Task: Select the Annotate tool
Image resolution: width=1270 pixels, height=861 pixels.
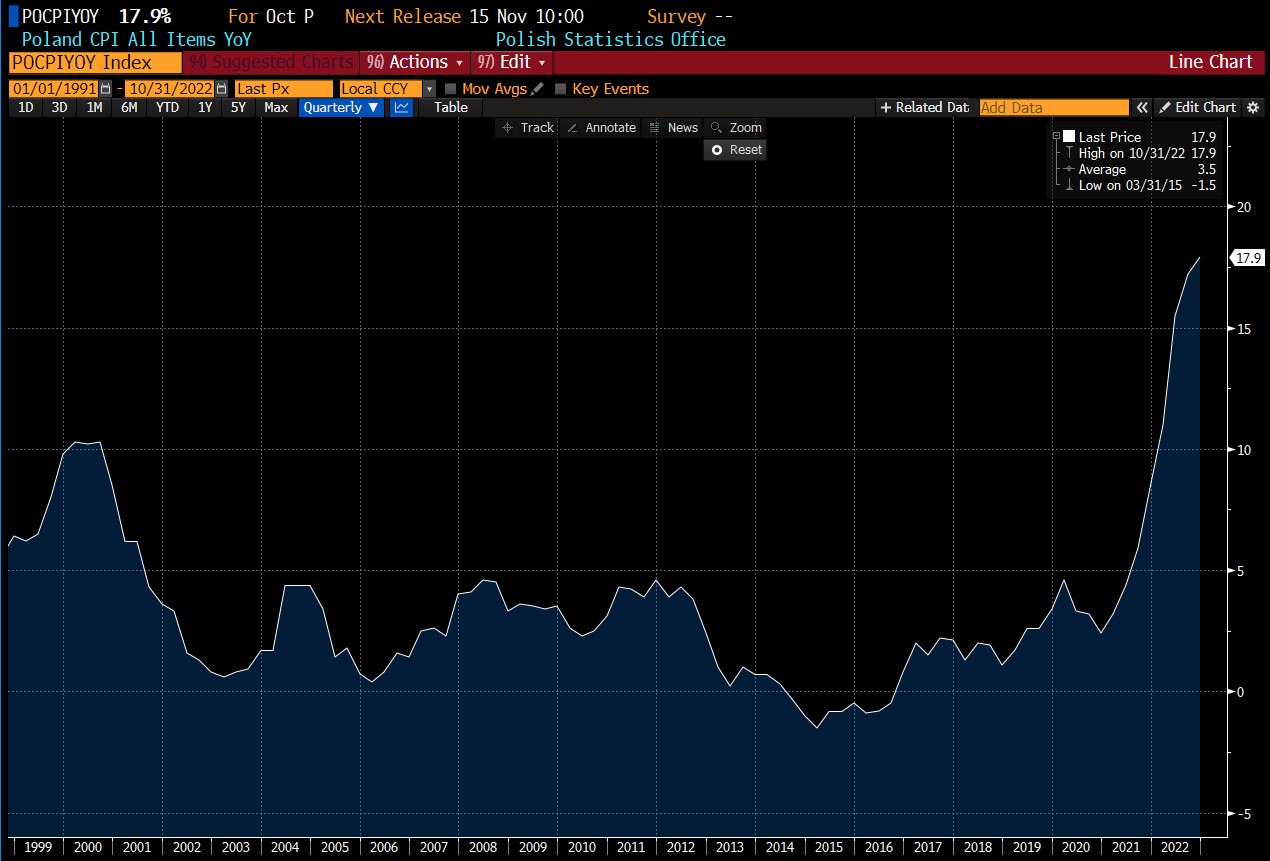Action: click(601, 127)
